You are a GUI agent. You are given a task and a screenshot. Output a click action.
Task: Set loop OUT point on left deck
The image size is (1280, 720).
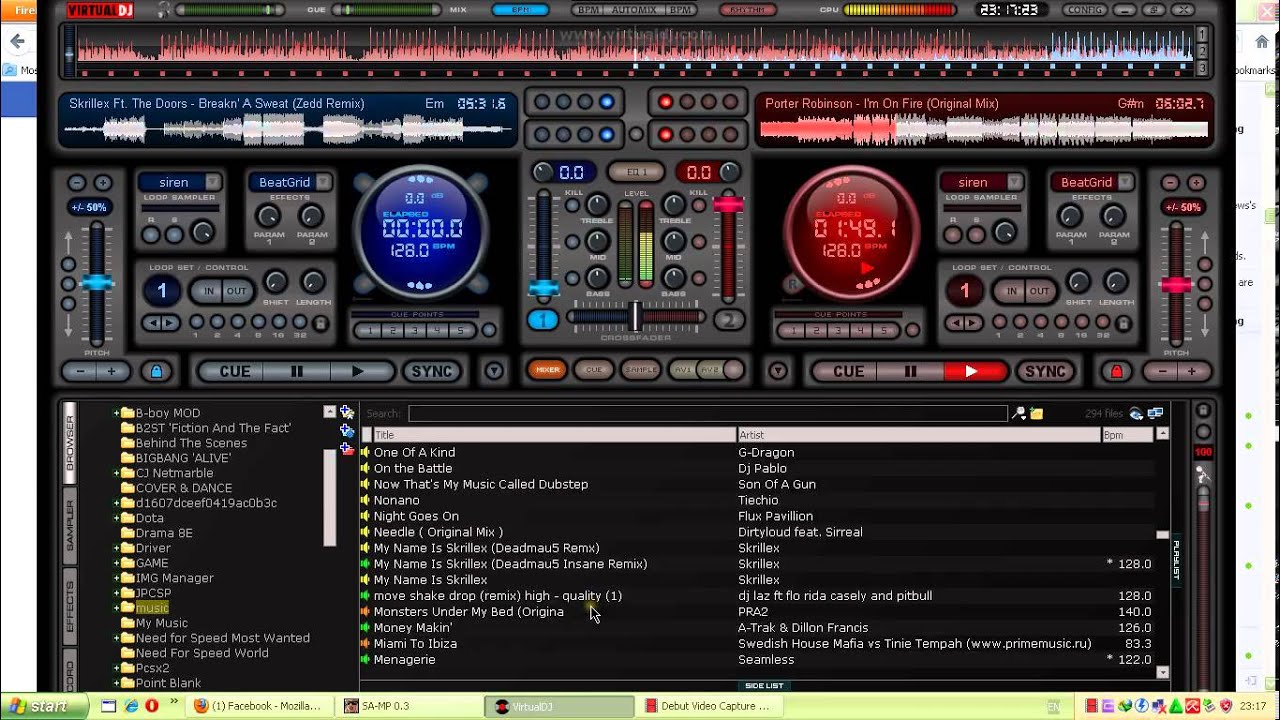236,291
